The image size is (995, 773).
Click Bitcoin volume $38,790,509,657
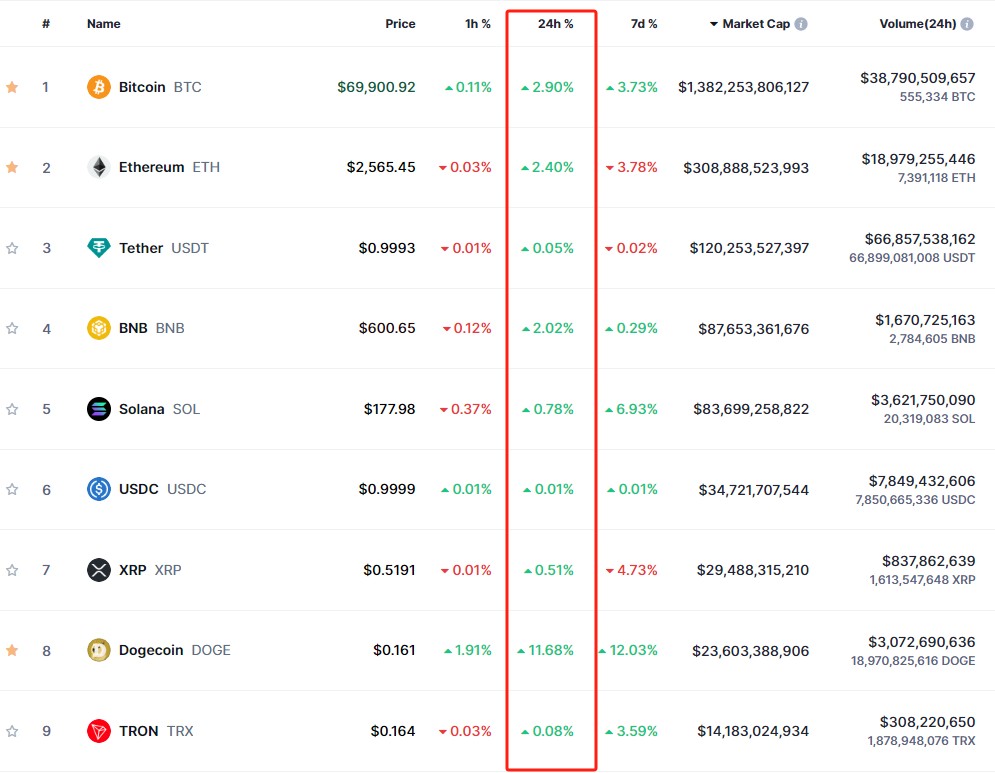click(918, 78)
